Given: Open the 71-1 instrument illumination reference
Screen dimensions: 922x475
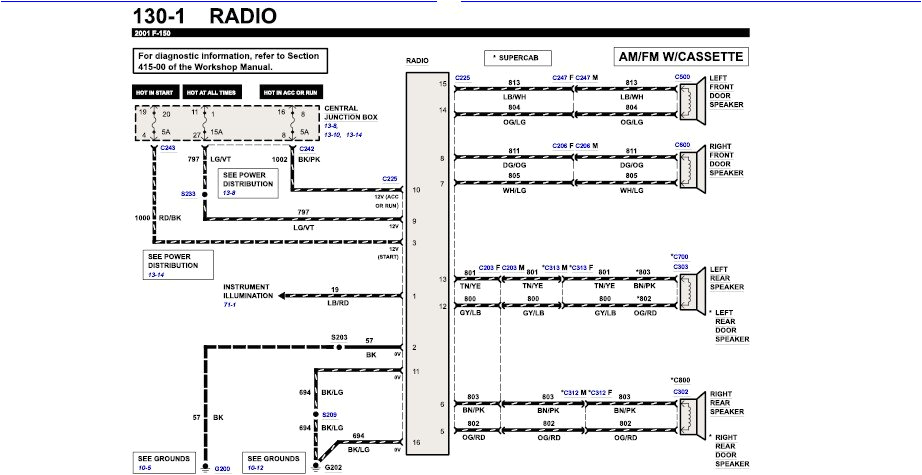Looking at the screenshot, I should pyautogui.click(x=230, y=304).
